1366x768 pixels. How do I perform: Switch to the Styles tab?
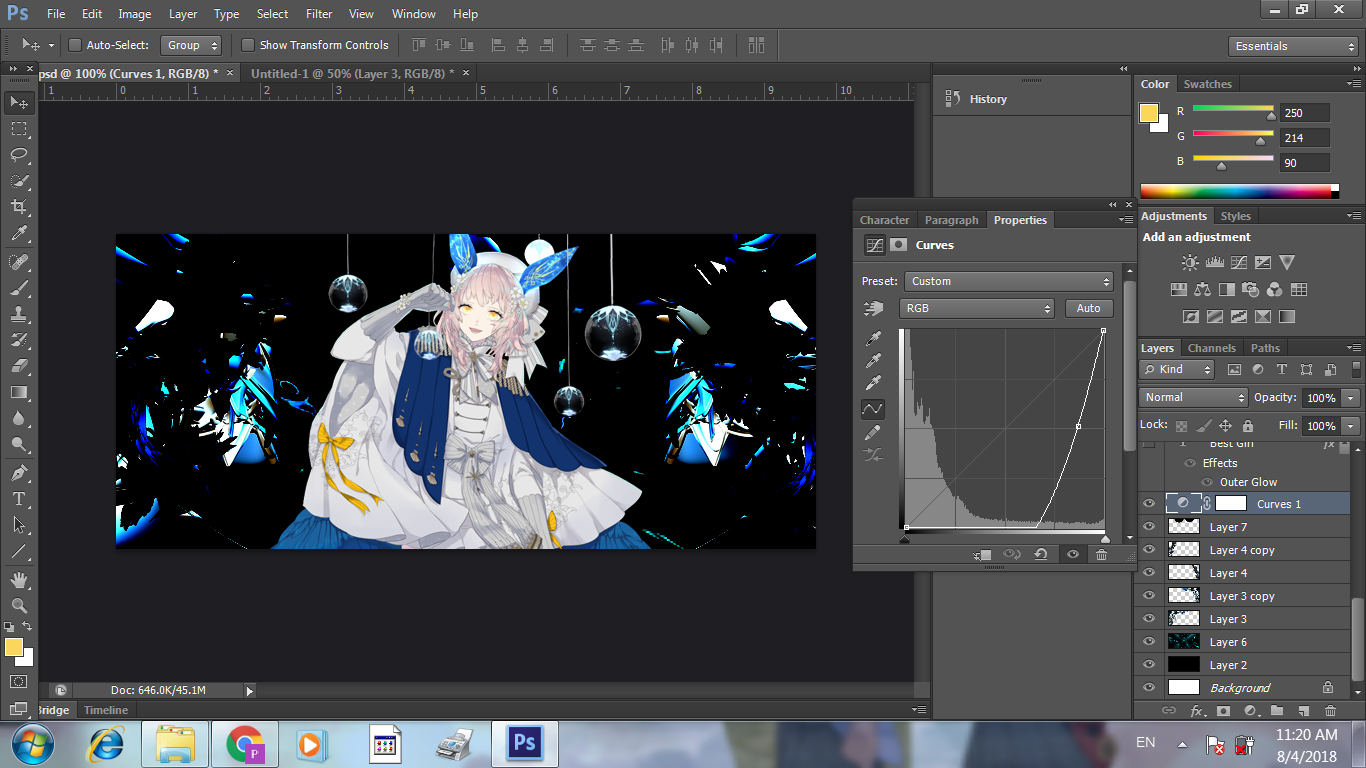tap(1236, 216)
